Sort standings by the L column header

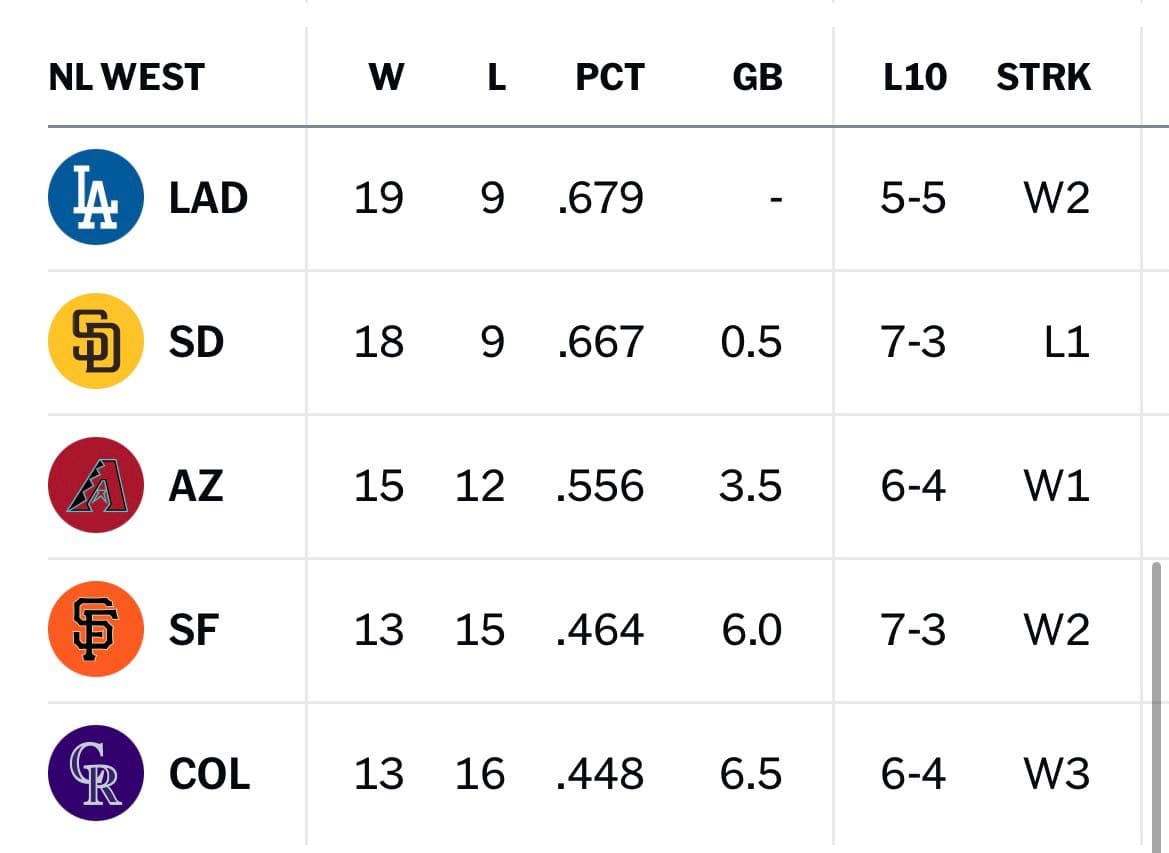pyautogui.click(x=497, y=77)
